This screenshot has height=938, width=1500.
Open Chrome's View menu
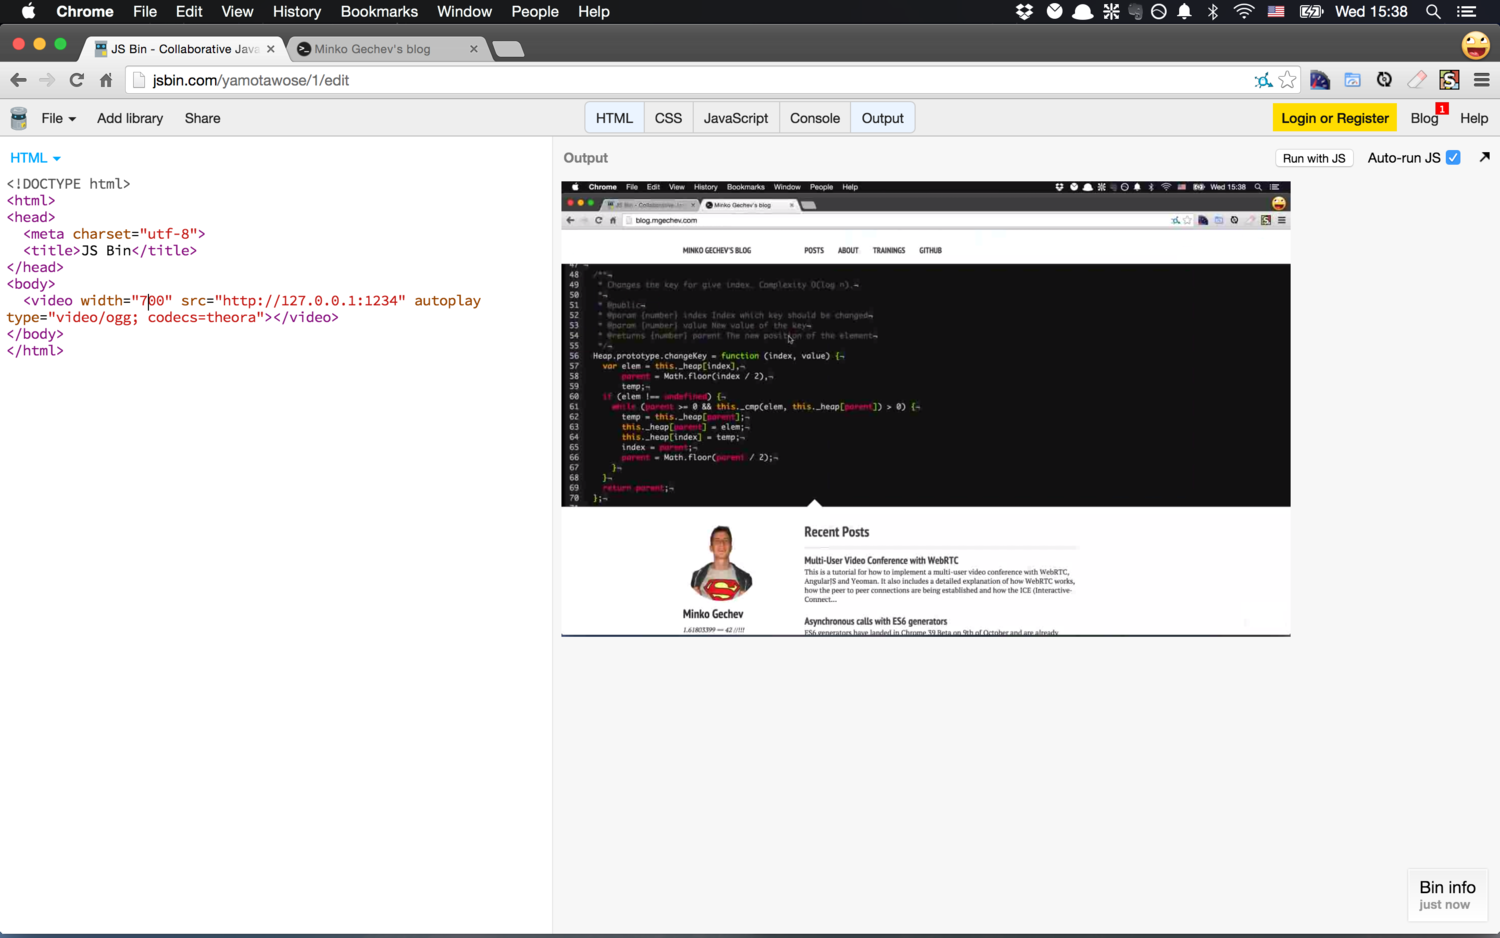(x=237, y=12)
